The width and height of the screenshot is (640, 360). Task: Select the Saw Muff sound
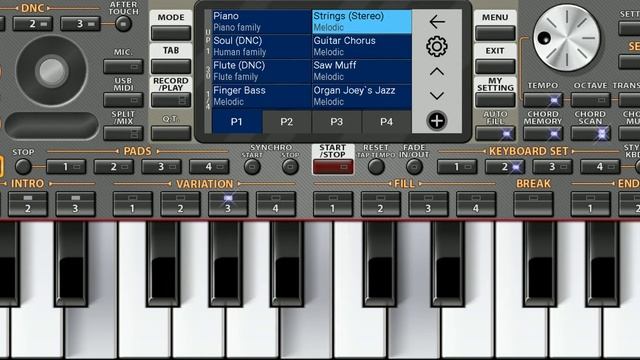pos(362,71)
